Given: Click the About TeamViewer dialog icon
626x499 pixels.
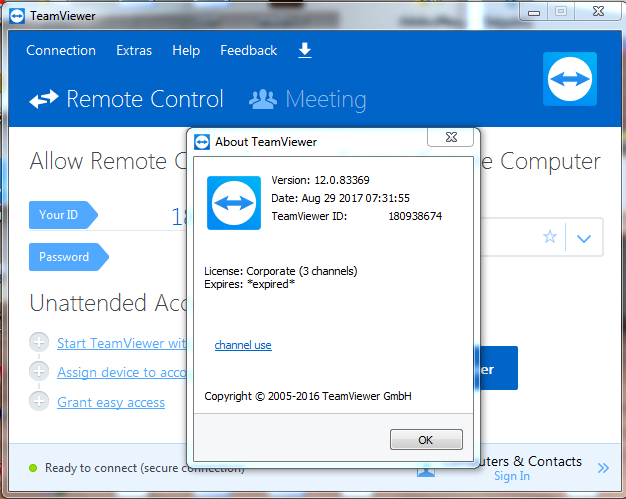Looking at the screenshot, I should click(x=202, y=142).
